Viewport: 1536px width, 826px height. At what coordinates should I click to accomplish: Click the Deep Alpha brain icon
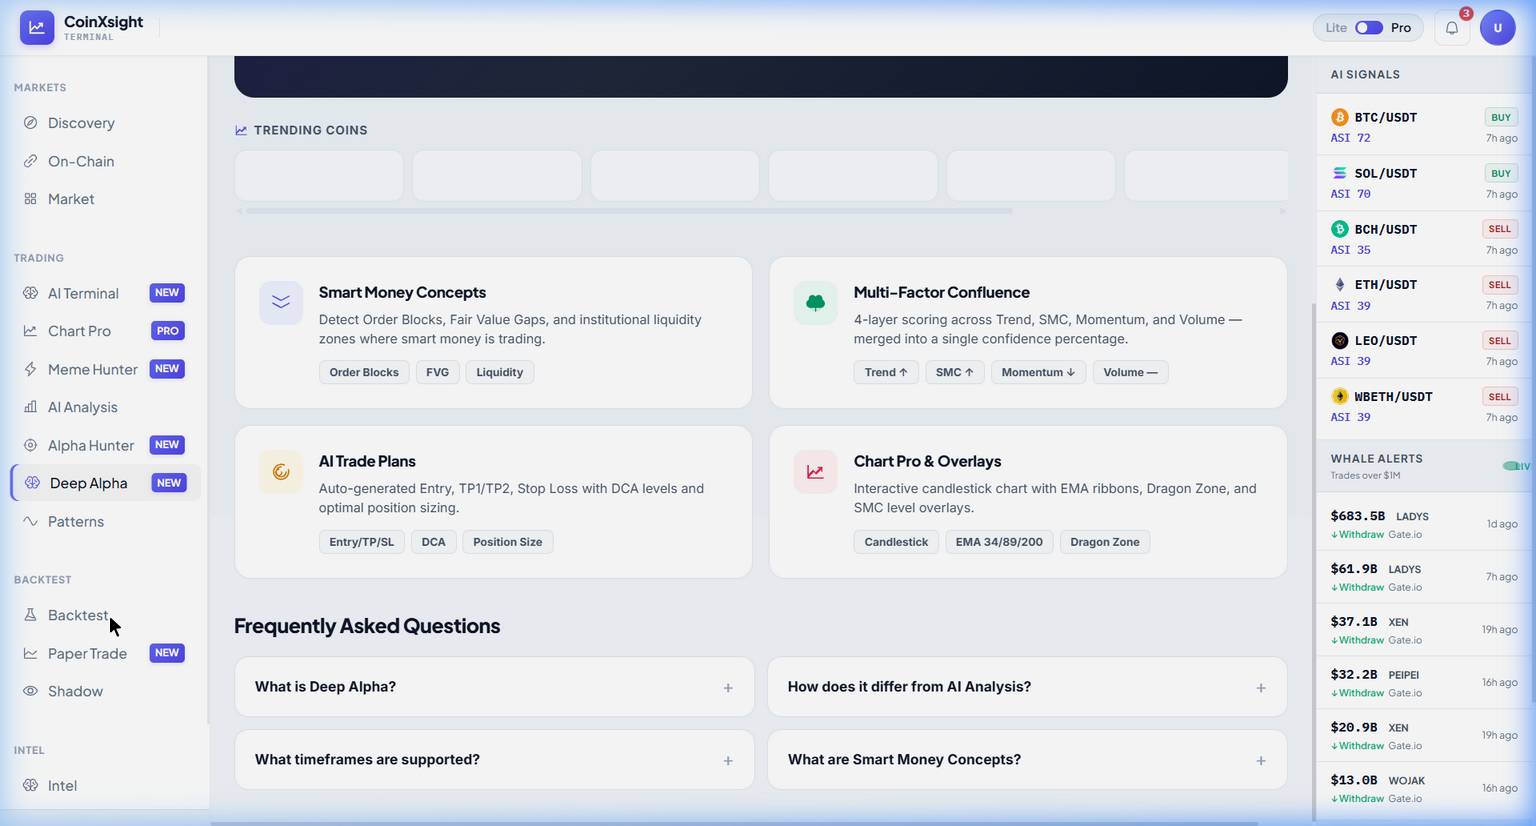pos(32,483)
